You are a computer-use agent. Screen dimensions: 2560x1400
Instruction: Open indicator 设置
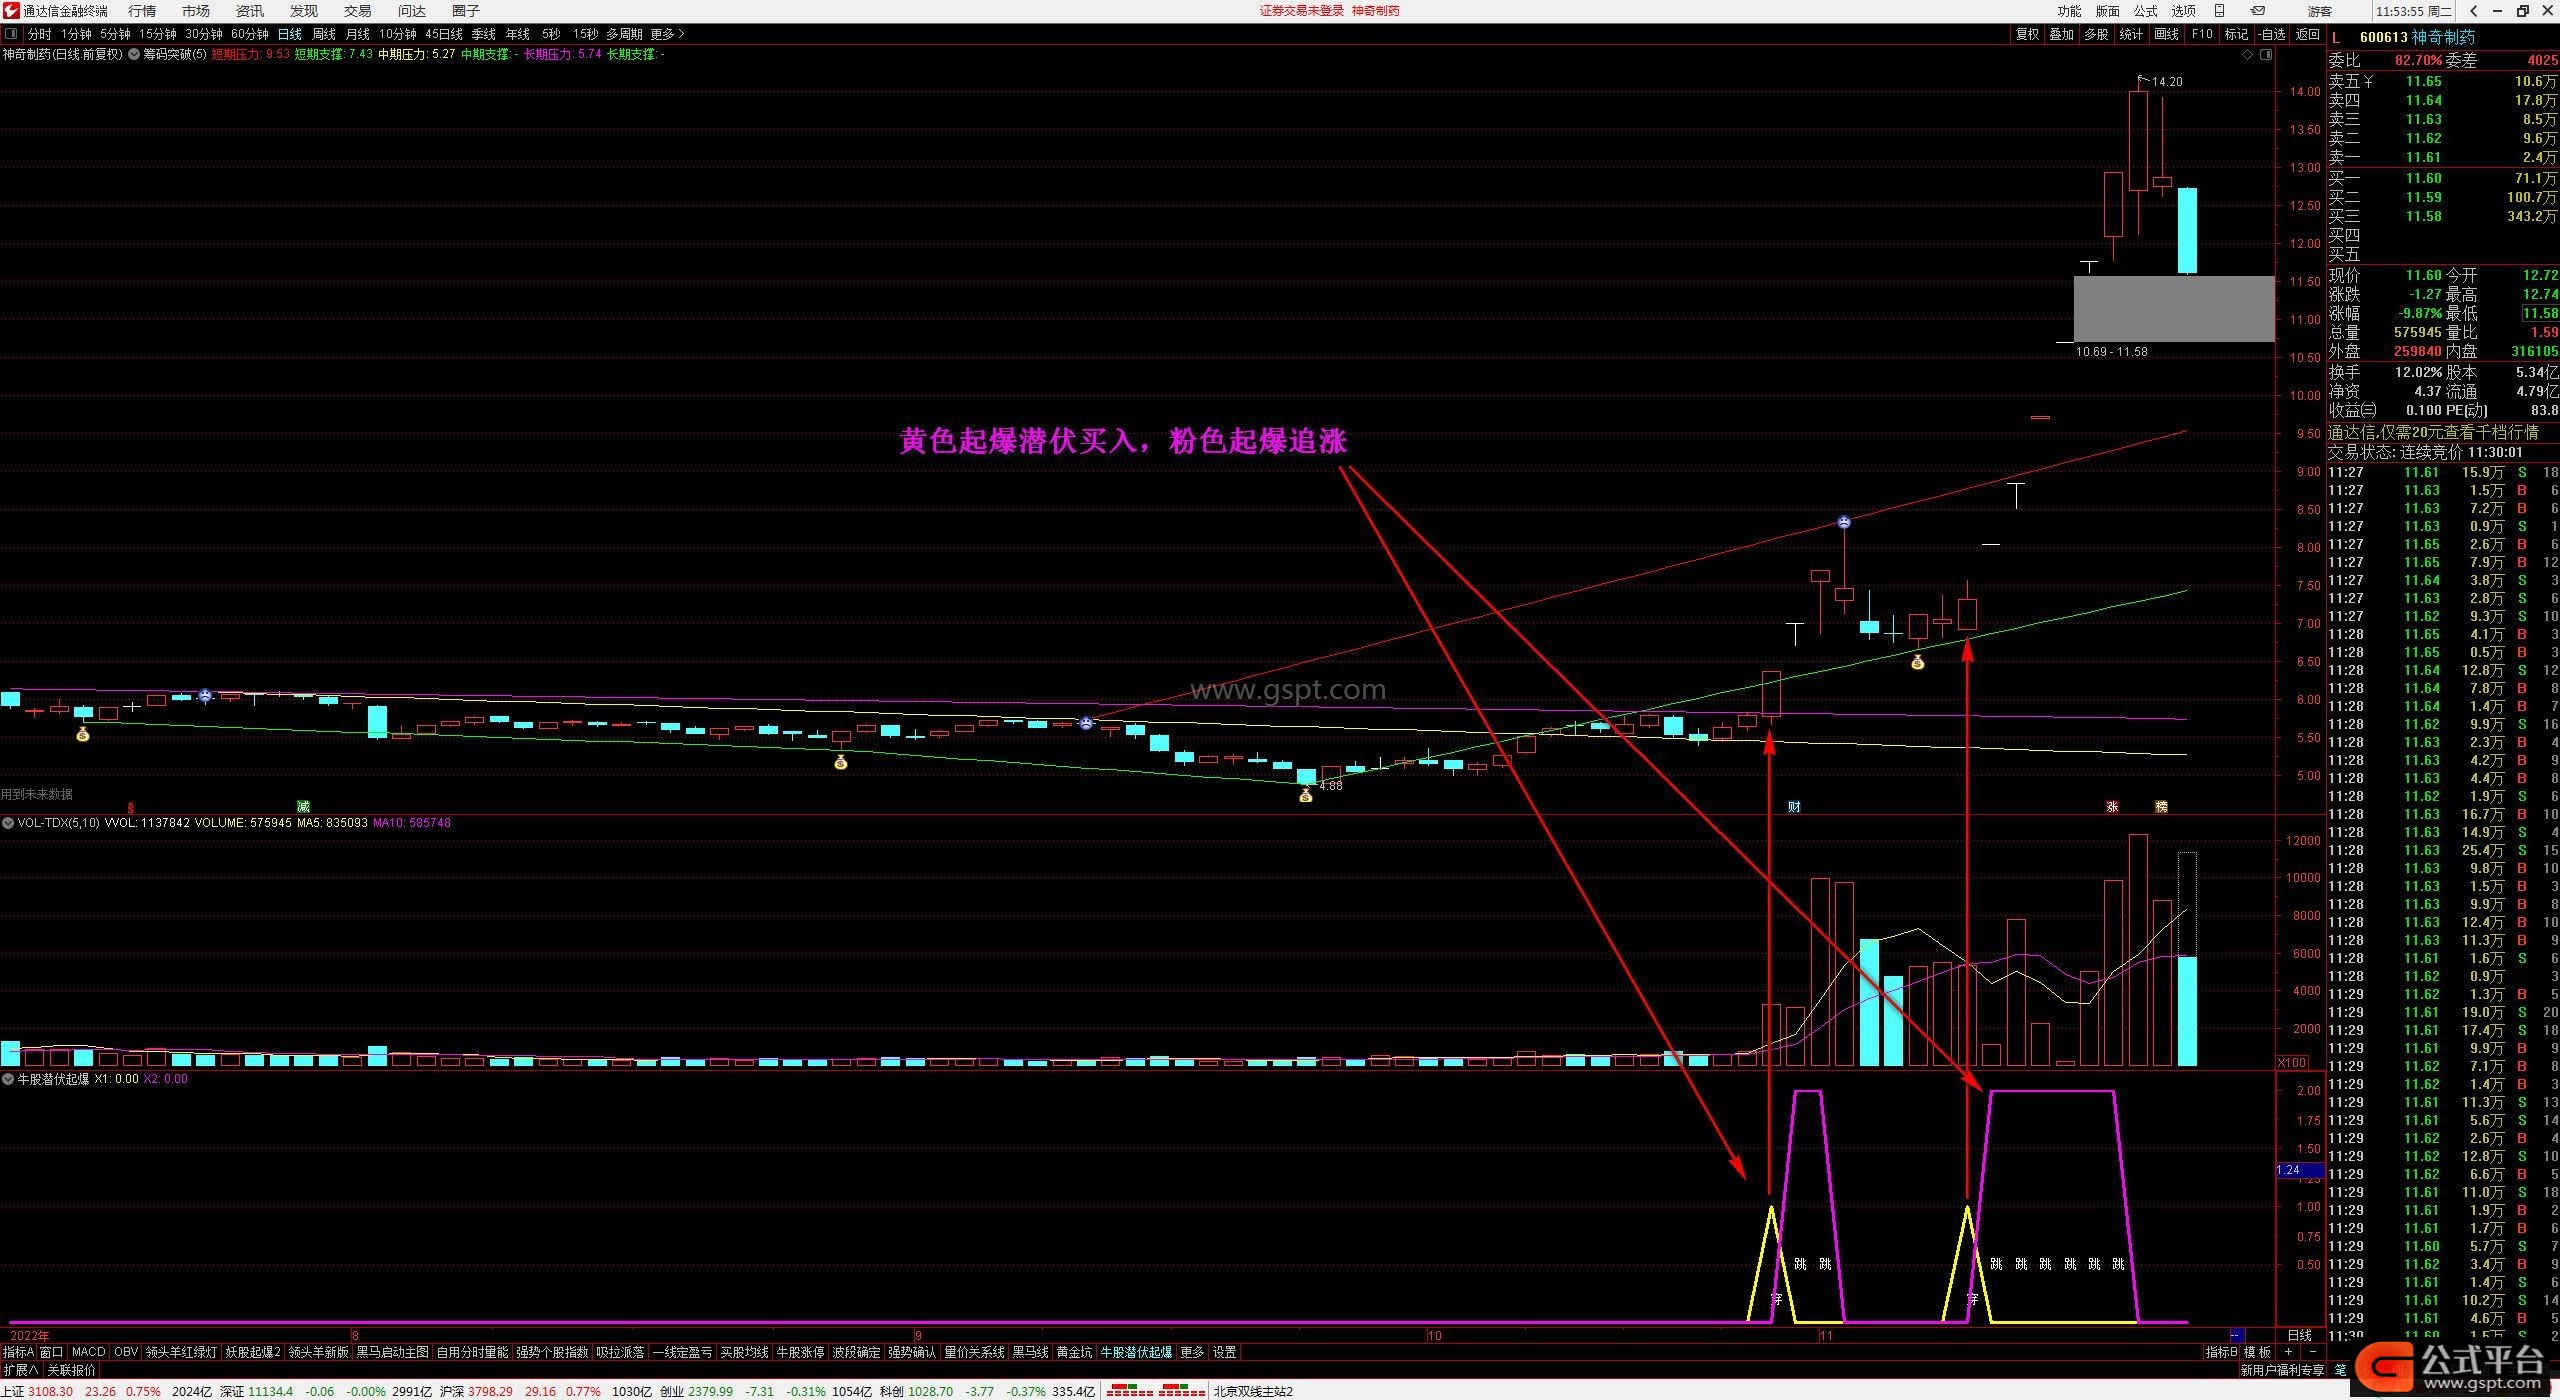1225,1352
